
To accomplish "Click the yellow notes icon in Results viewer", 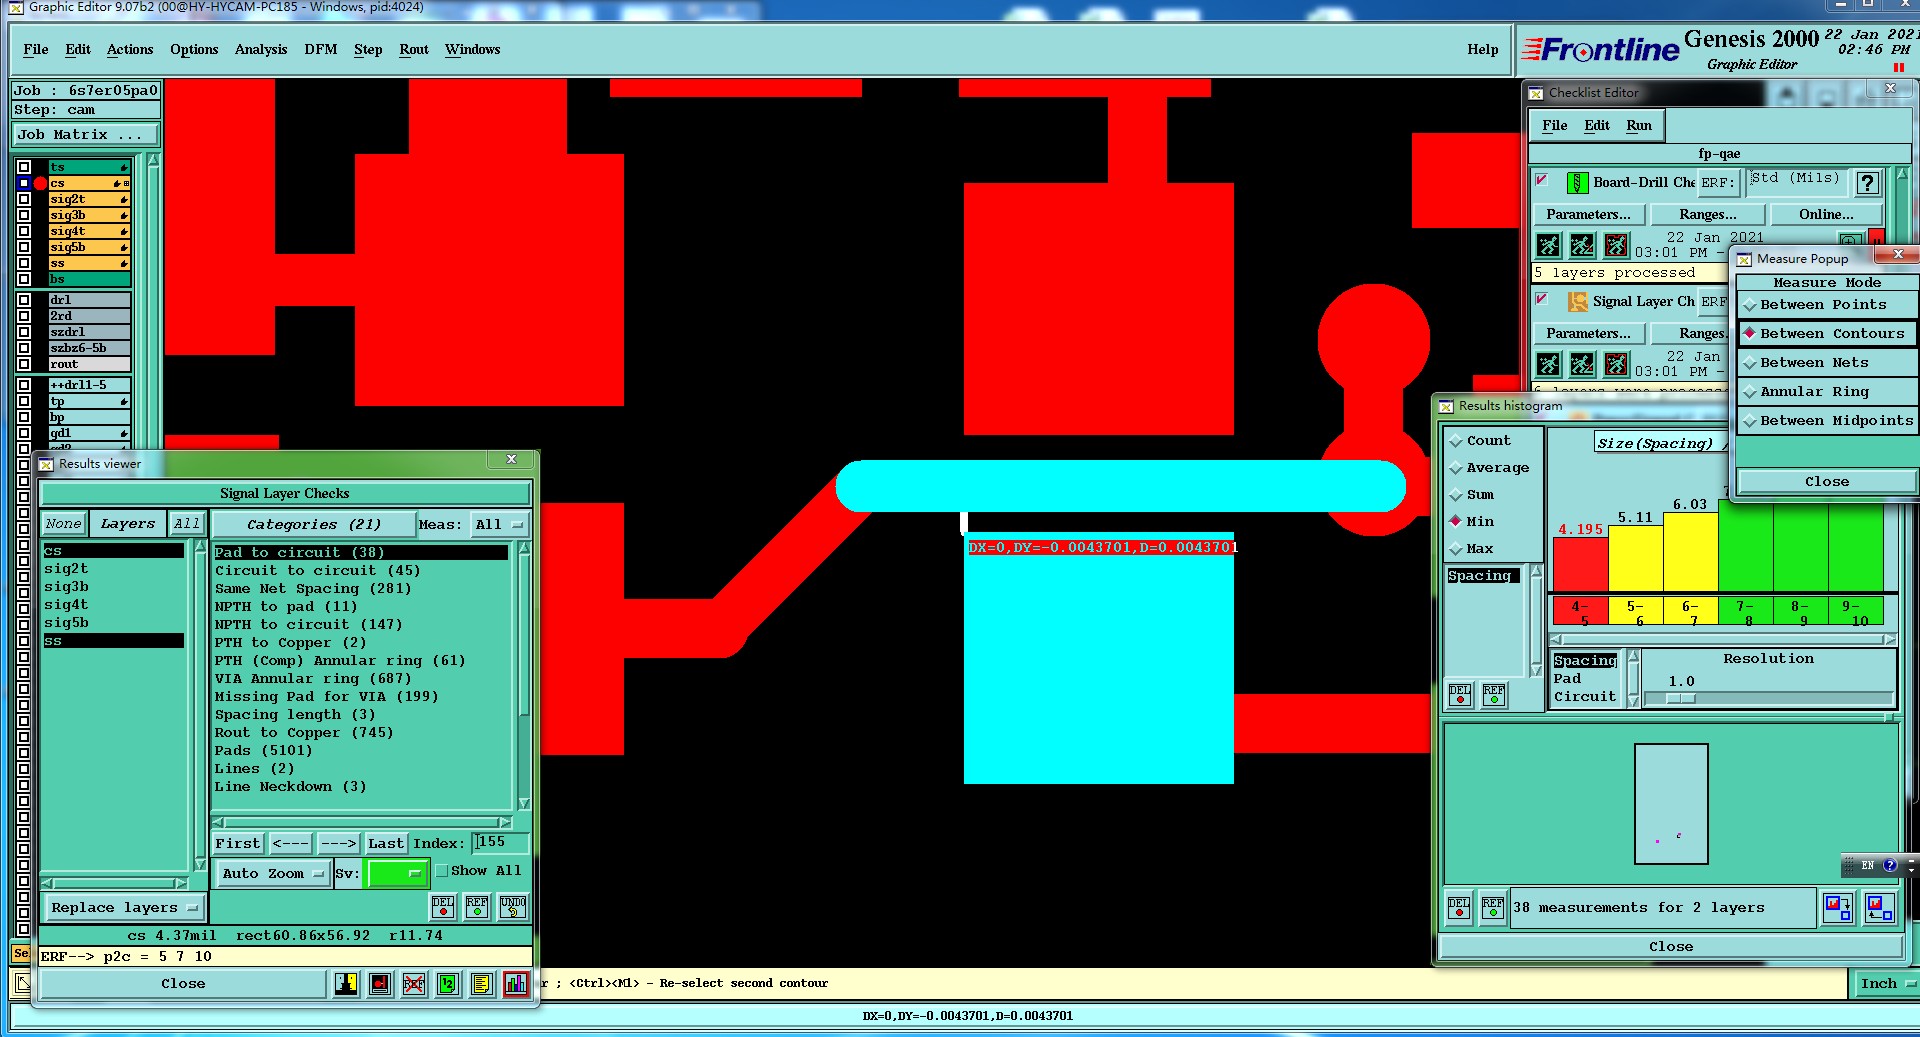I will click(x=482, y=984).
